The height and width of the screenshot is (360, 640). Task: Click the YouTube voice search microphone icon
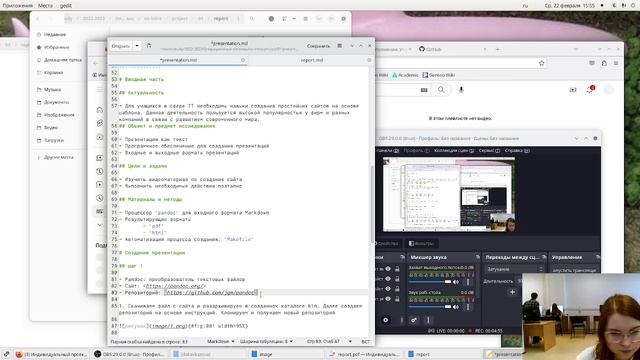461,90
